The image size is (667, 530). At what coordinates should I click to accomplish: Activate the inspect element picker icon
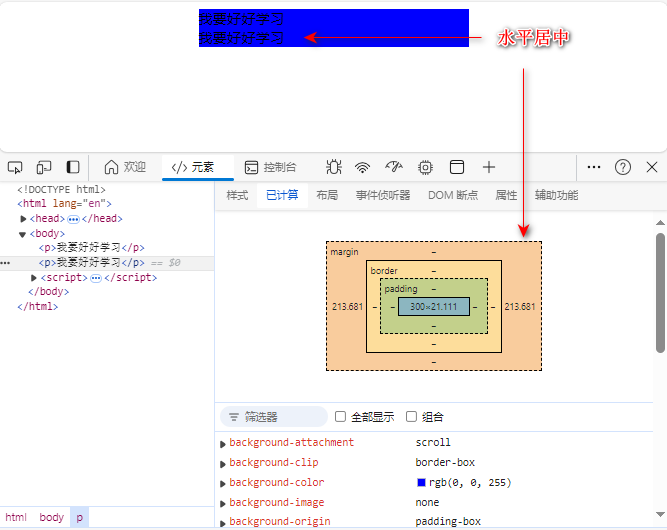[15, 167]
